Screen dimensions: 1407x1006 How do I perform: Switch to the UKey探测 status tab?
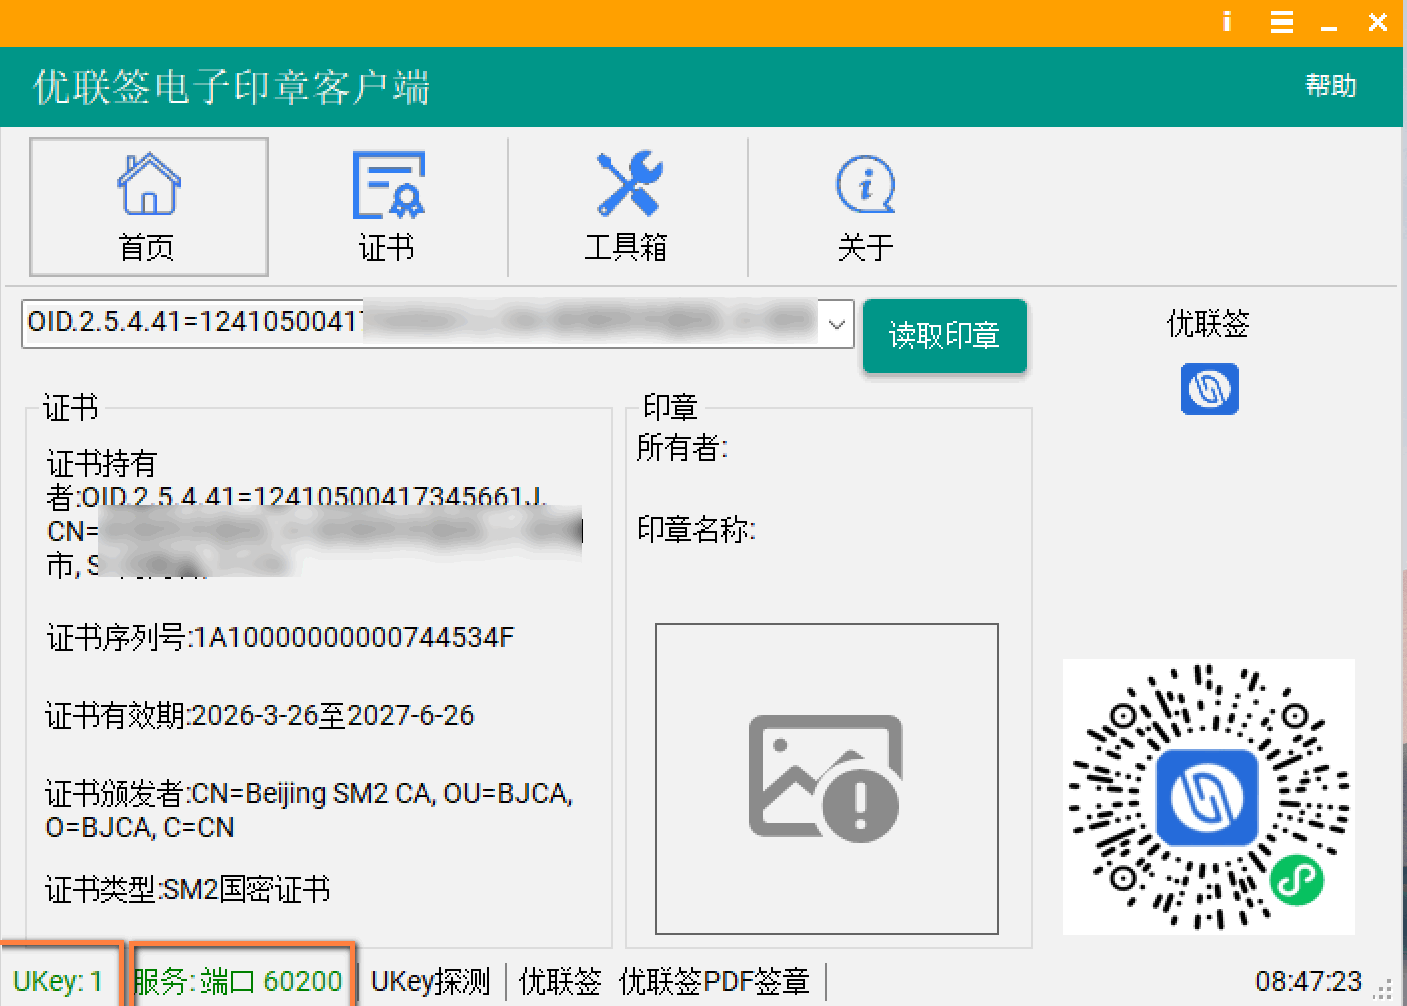pos(429,982)
